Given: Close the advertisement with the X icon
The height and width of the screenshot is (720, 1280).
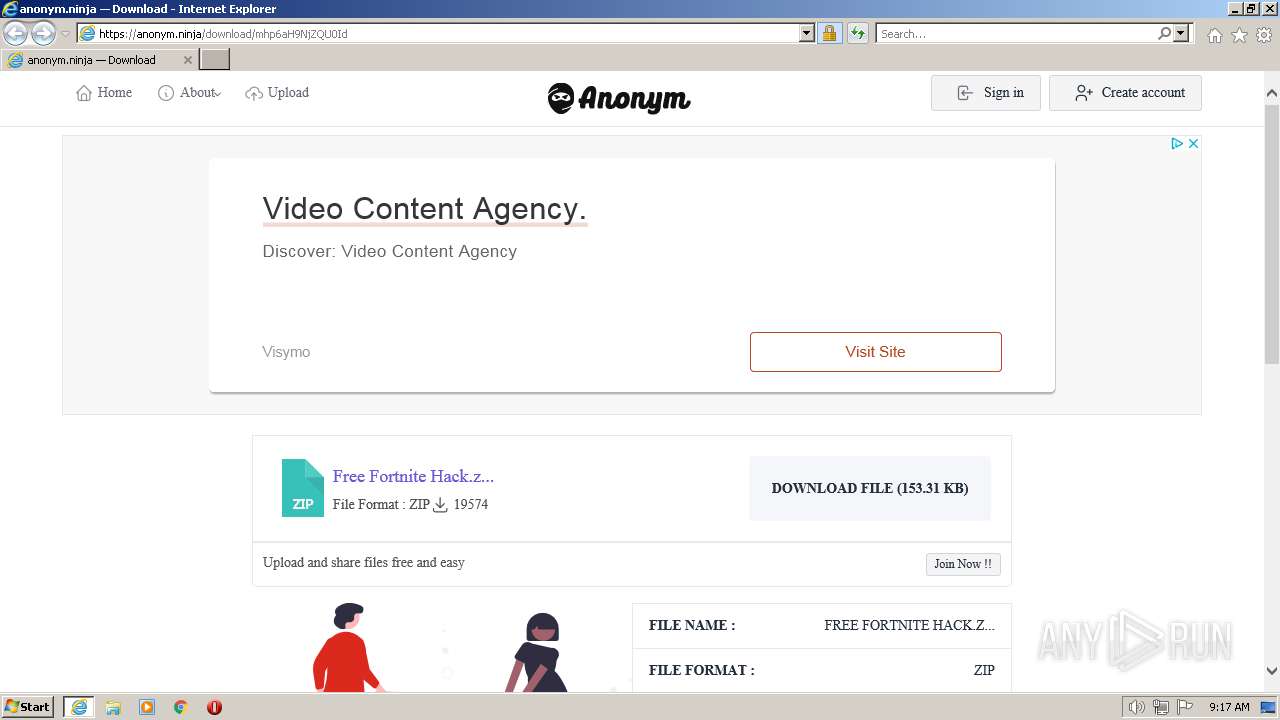Looking at the screenshot, I should [x=1193, y=144].
